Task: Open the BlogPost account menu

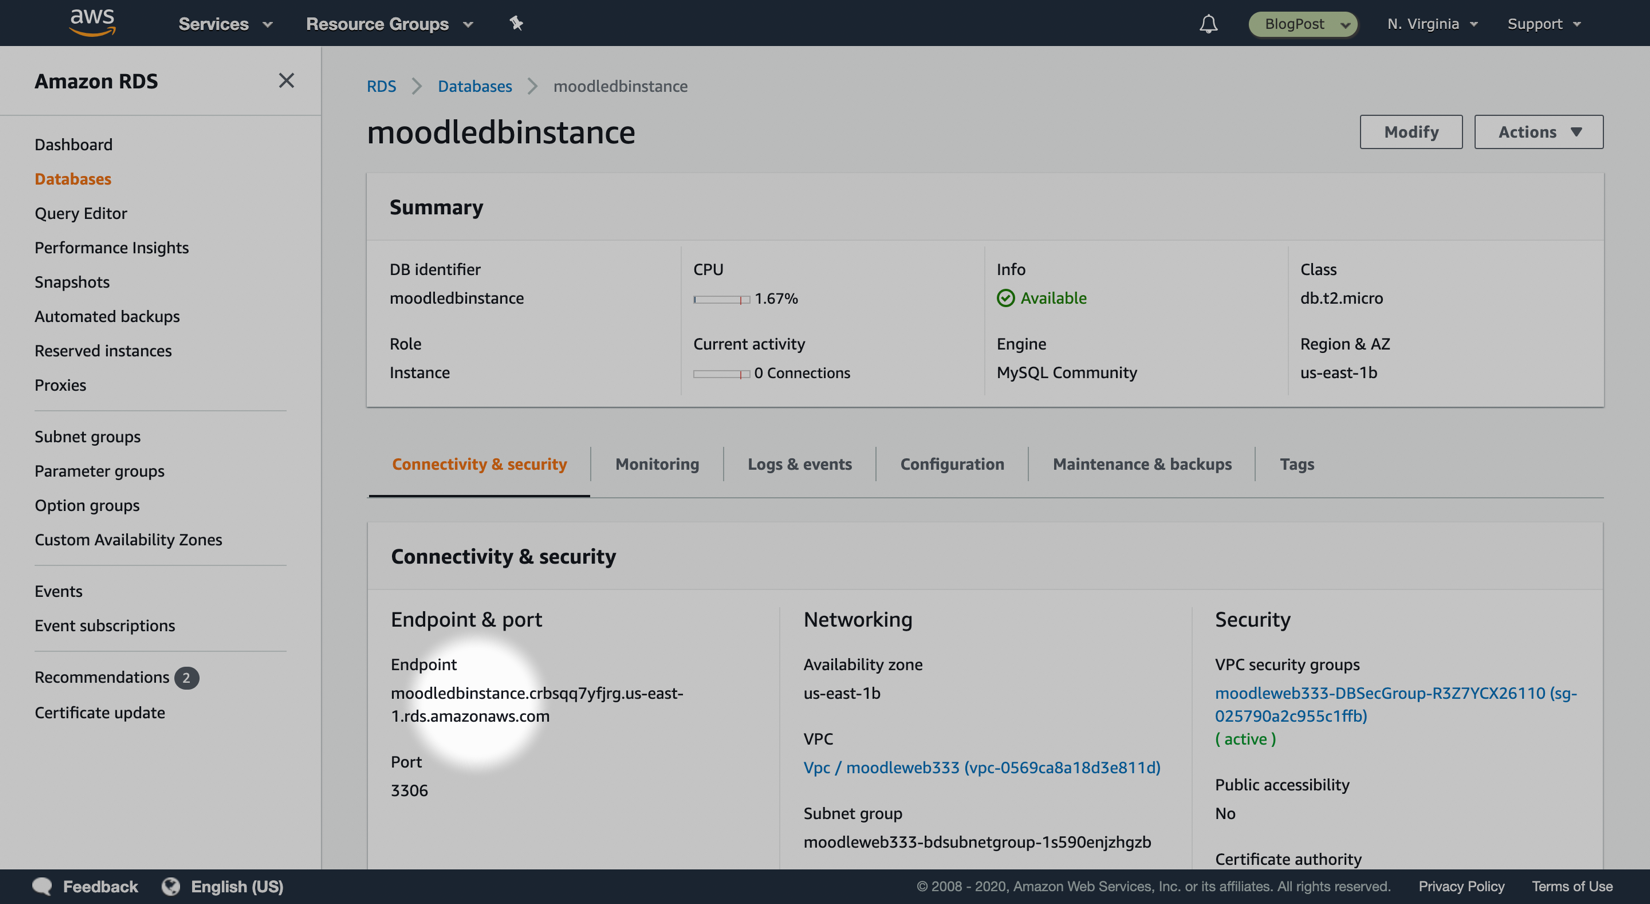Action: pyautogui.click(x=1302, y=24)
